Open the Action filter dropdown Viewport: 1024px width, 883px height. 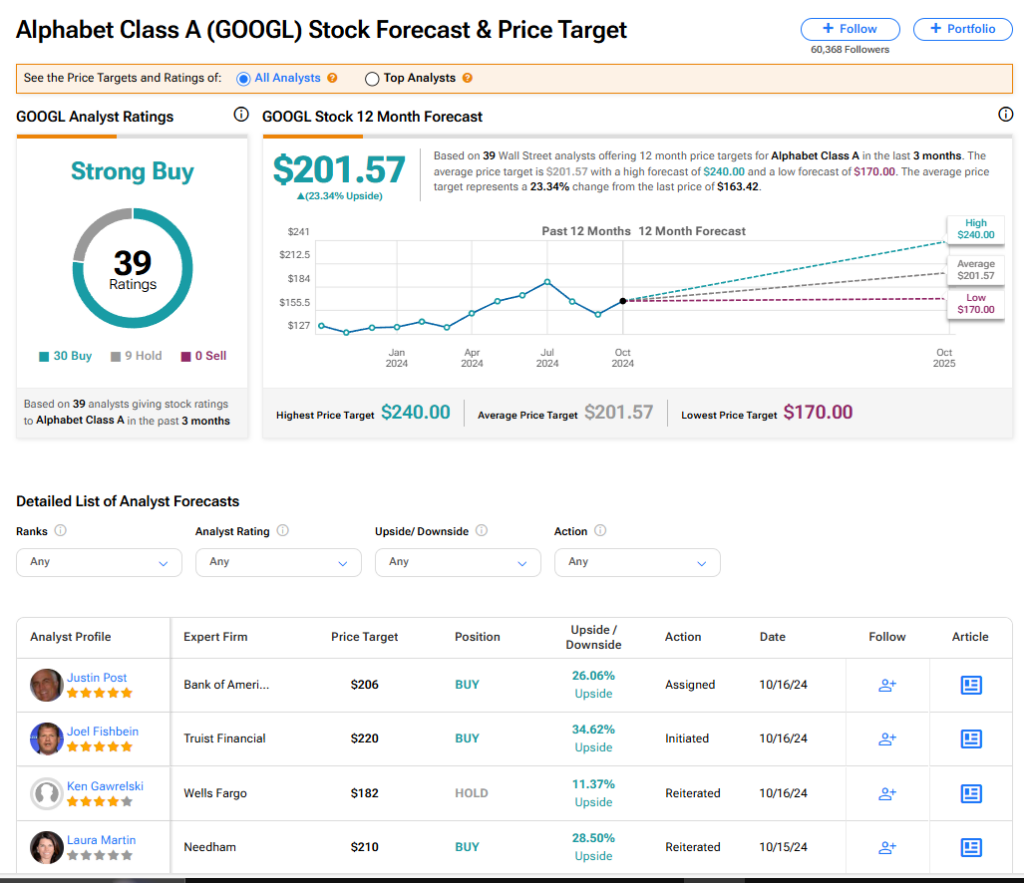637,562
